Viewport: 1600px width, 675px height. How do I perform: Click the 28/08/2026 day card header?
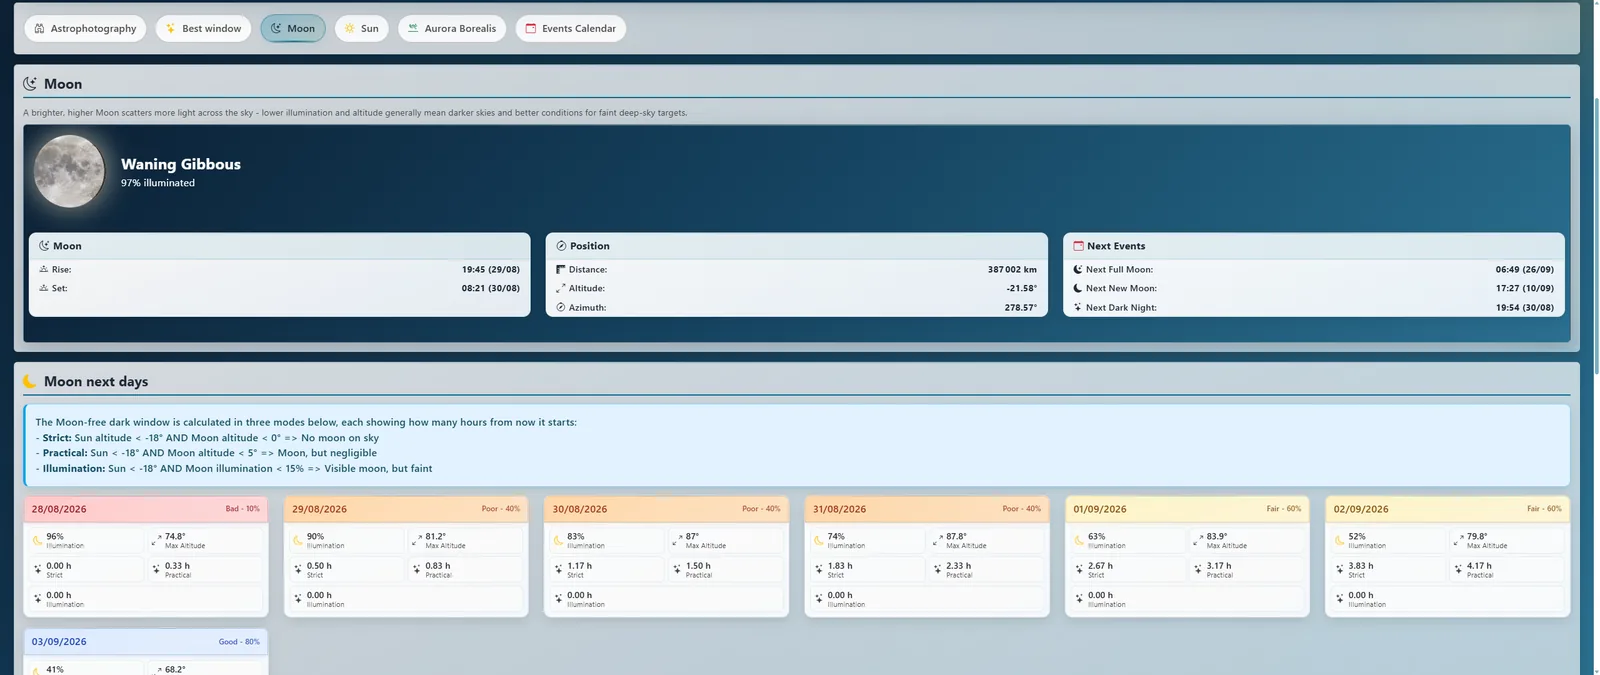(x=146, y=509)
